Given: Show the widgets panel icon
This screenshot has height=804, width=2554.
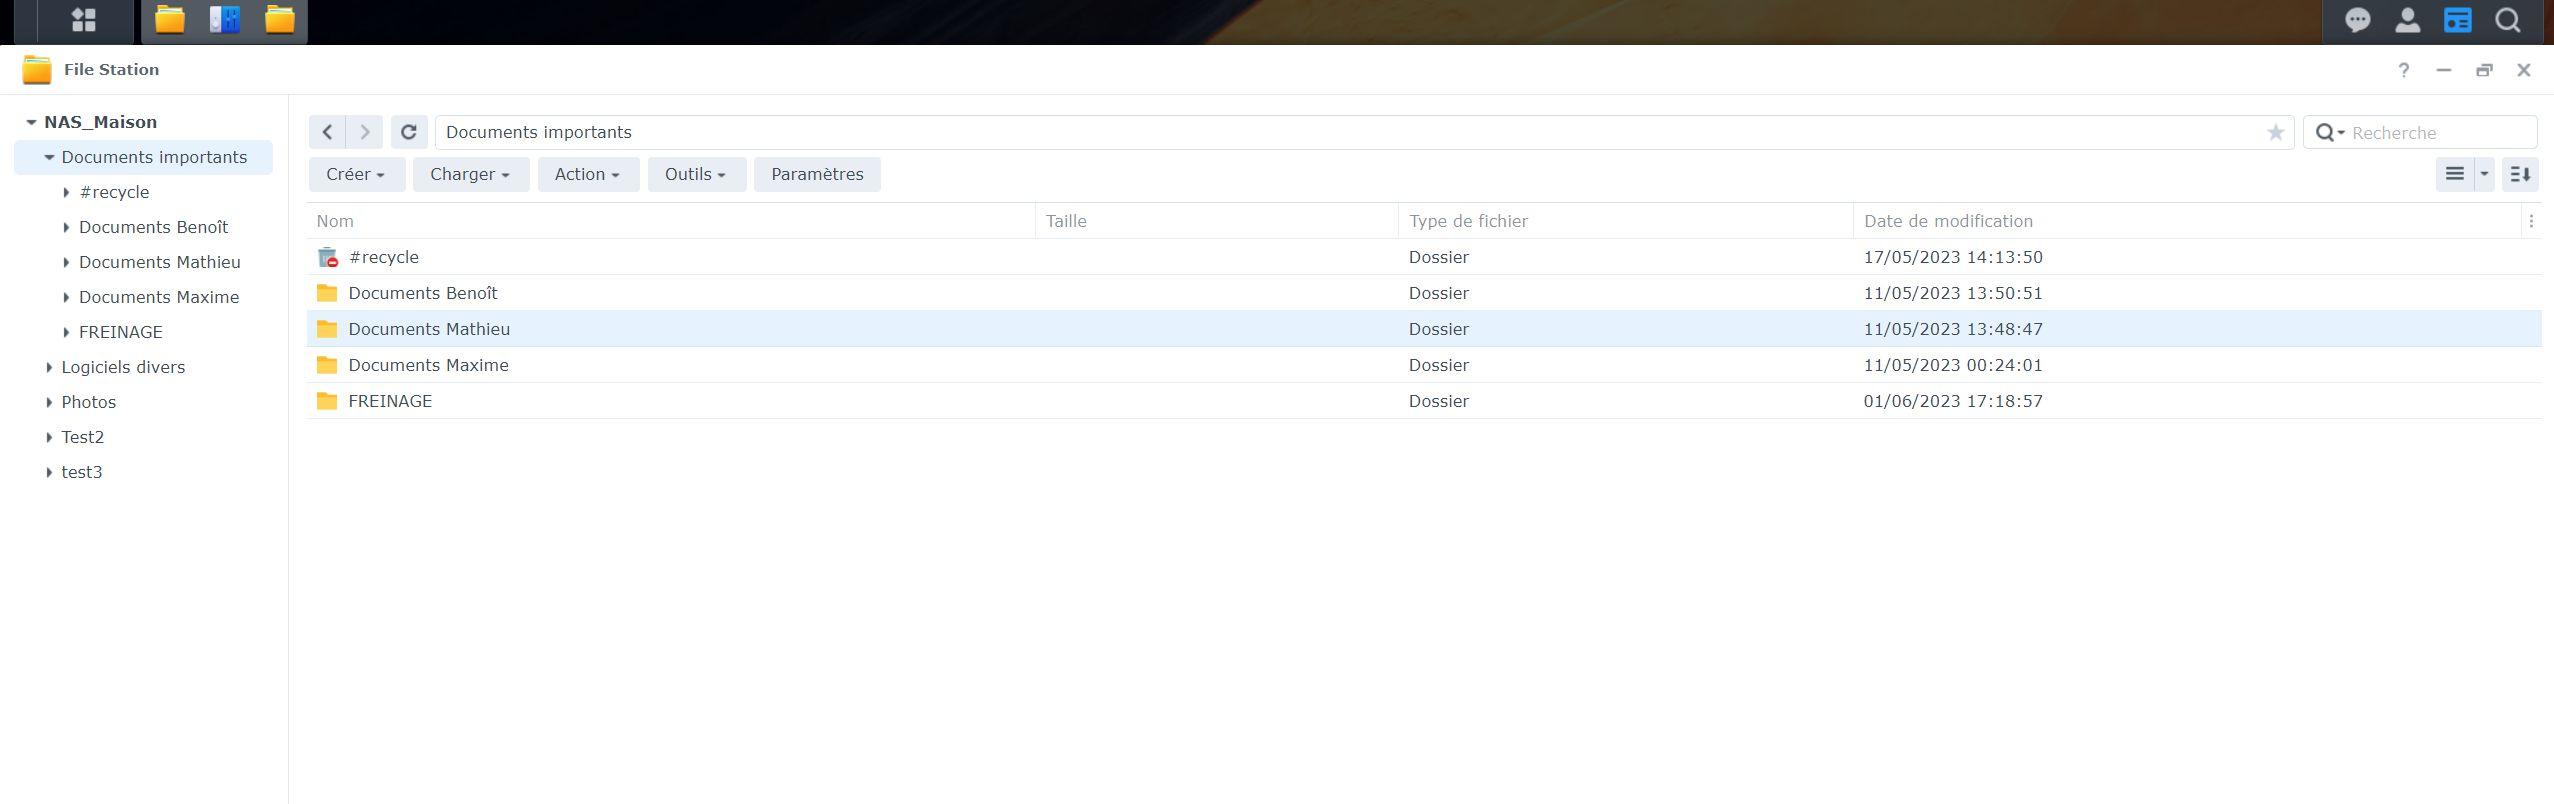Looking at the screenshot, I should tap(2457, 20).
